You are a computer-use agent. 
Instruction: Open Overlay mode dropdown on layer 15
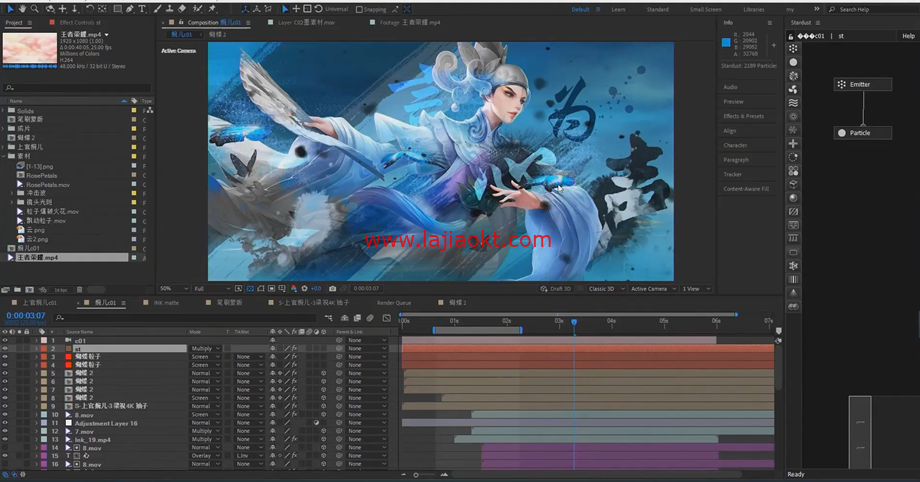(x=205, y=456)
